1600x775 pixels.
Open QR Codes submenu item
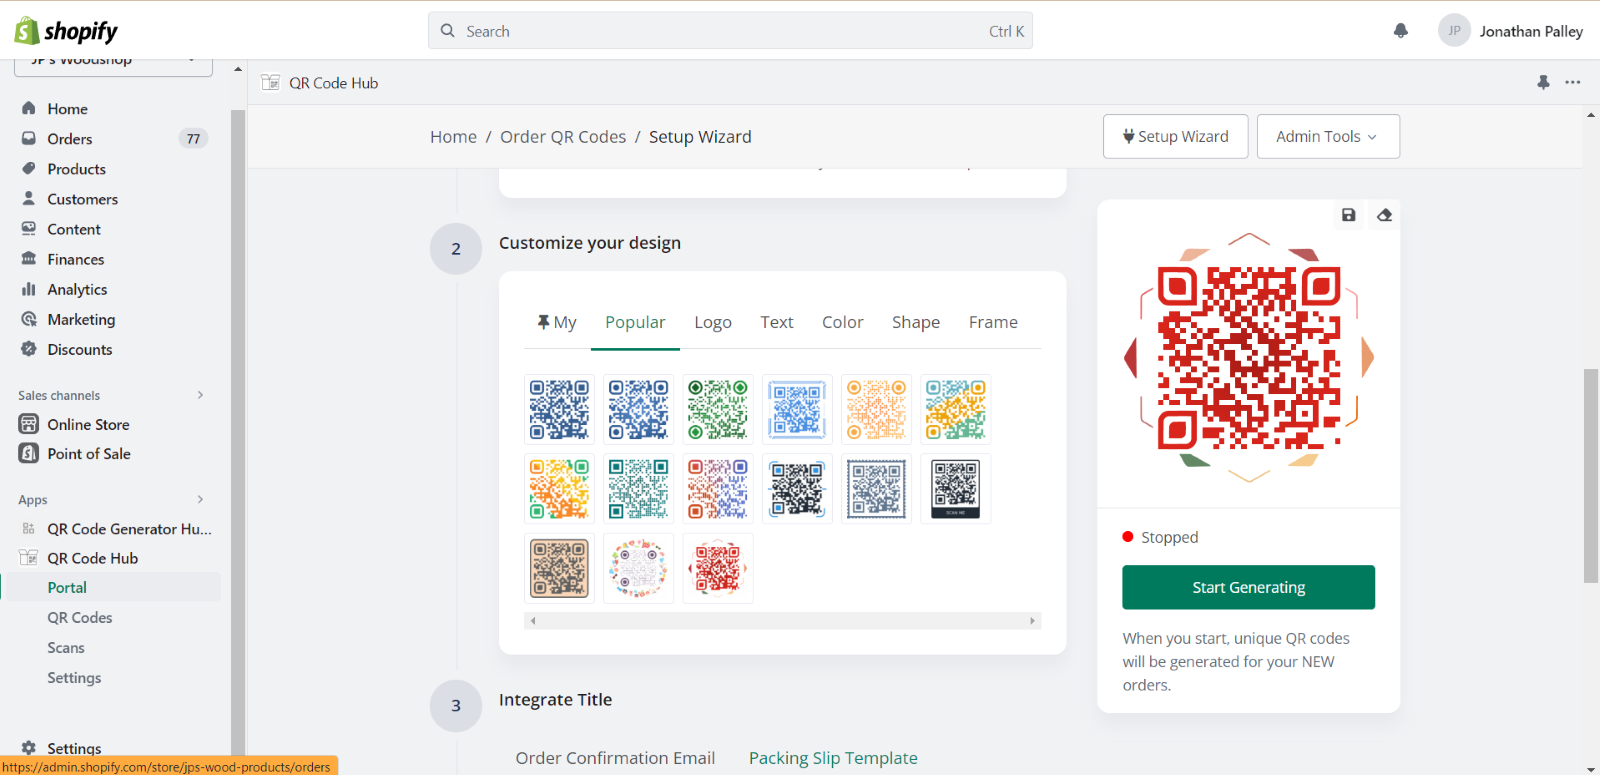tap(80, 618)
